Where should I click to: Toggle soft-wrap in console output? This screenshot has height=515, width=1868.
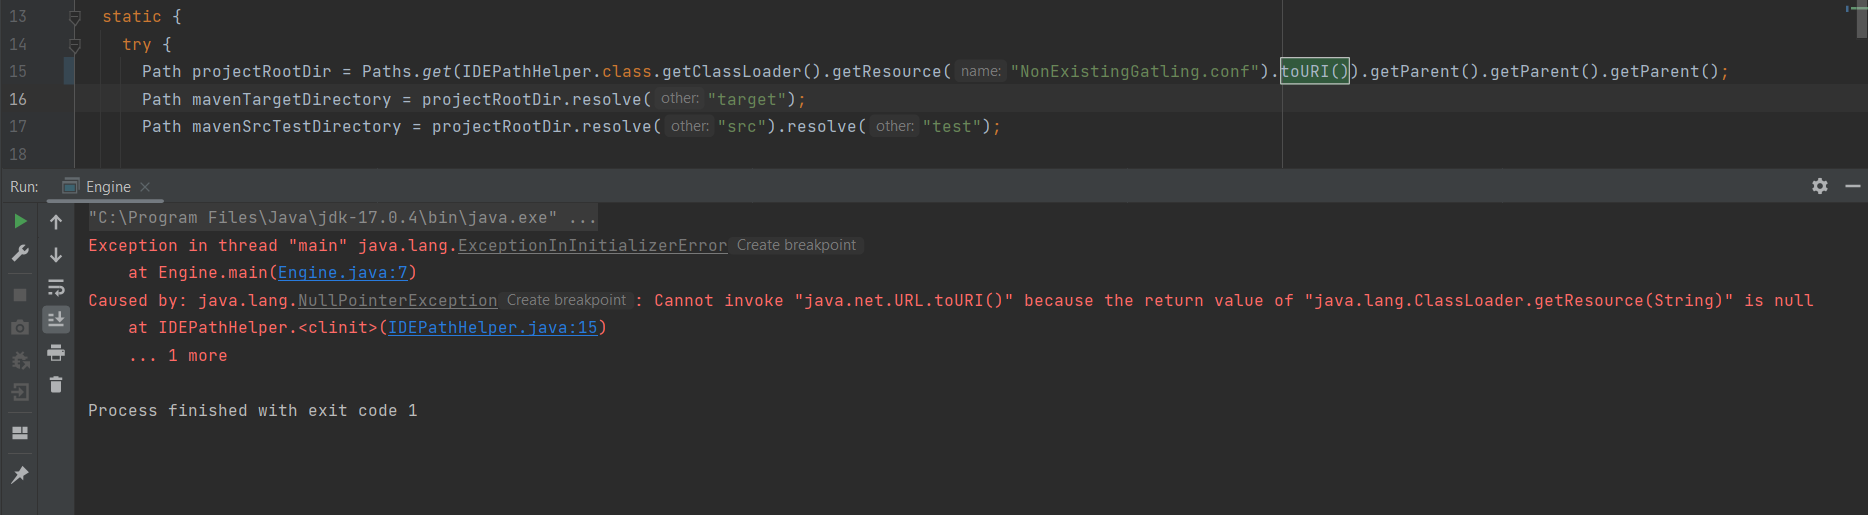pyautogui.click(x=56, y=287)
